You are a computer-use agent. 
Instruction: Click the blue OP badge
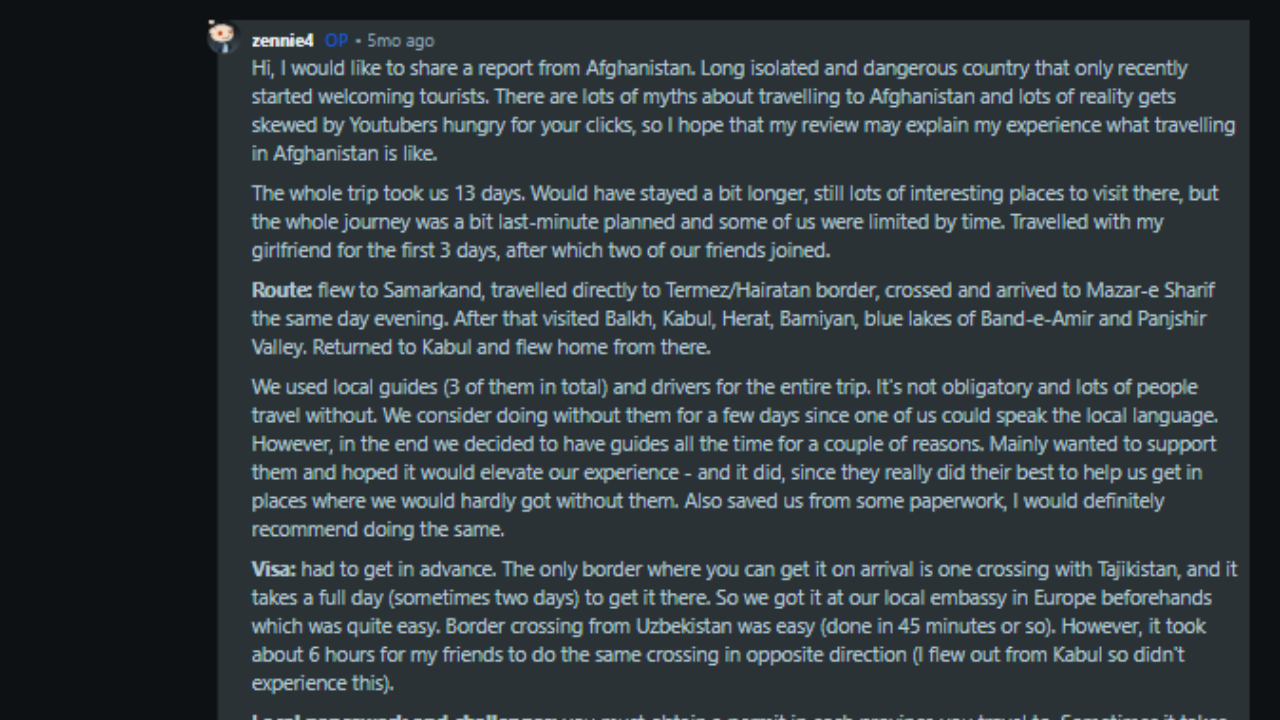pyautogui.click(x=336, y=41)
